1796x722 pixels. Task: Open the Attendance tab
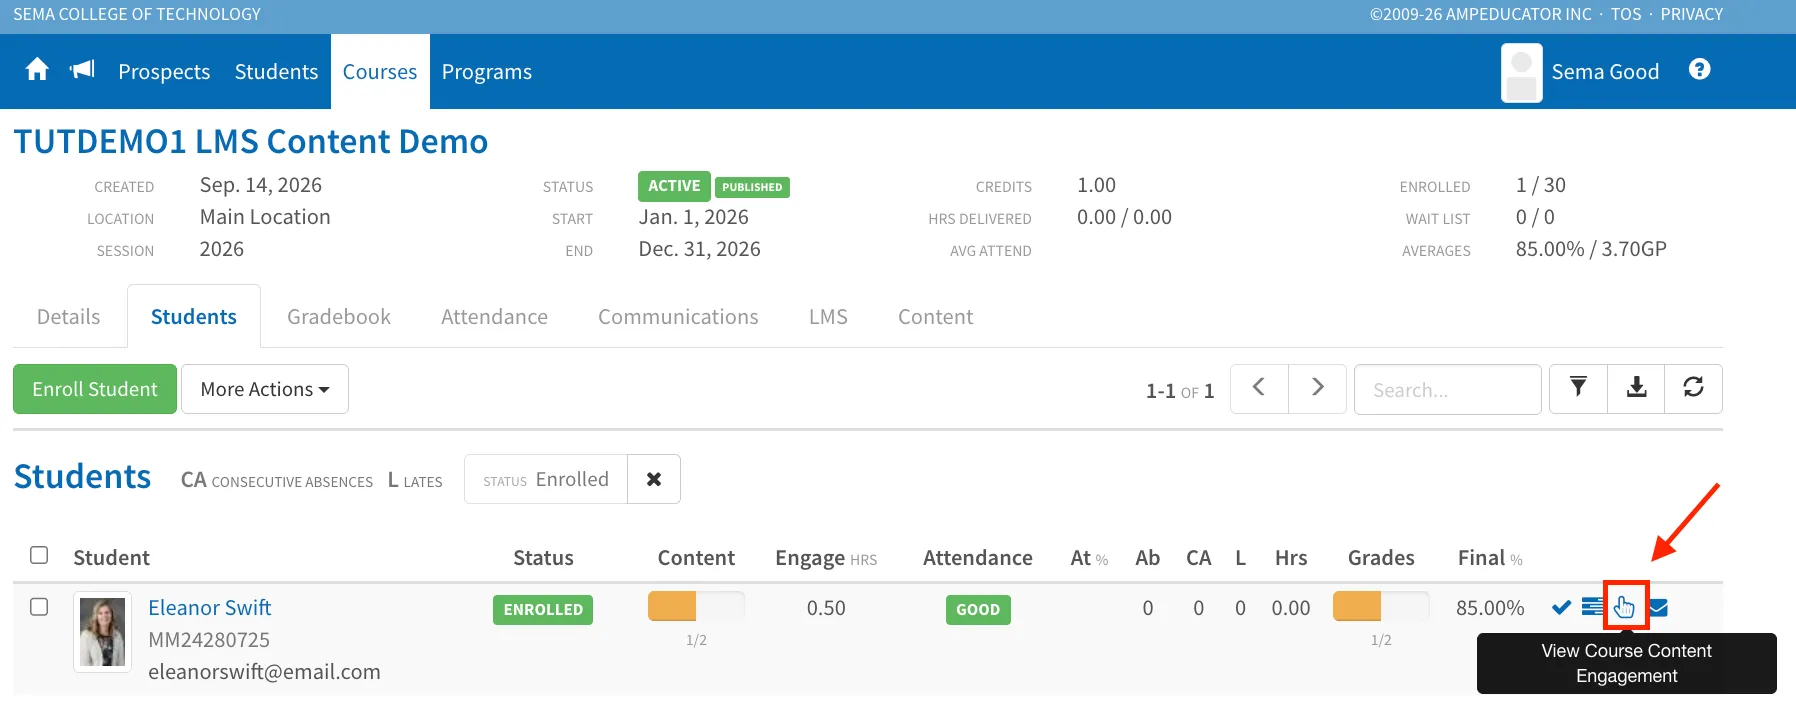(494, 317)
